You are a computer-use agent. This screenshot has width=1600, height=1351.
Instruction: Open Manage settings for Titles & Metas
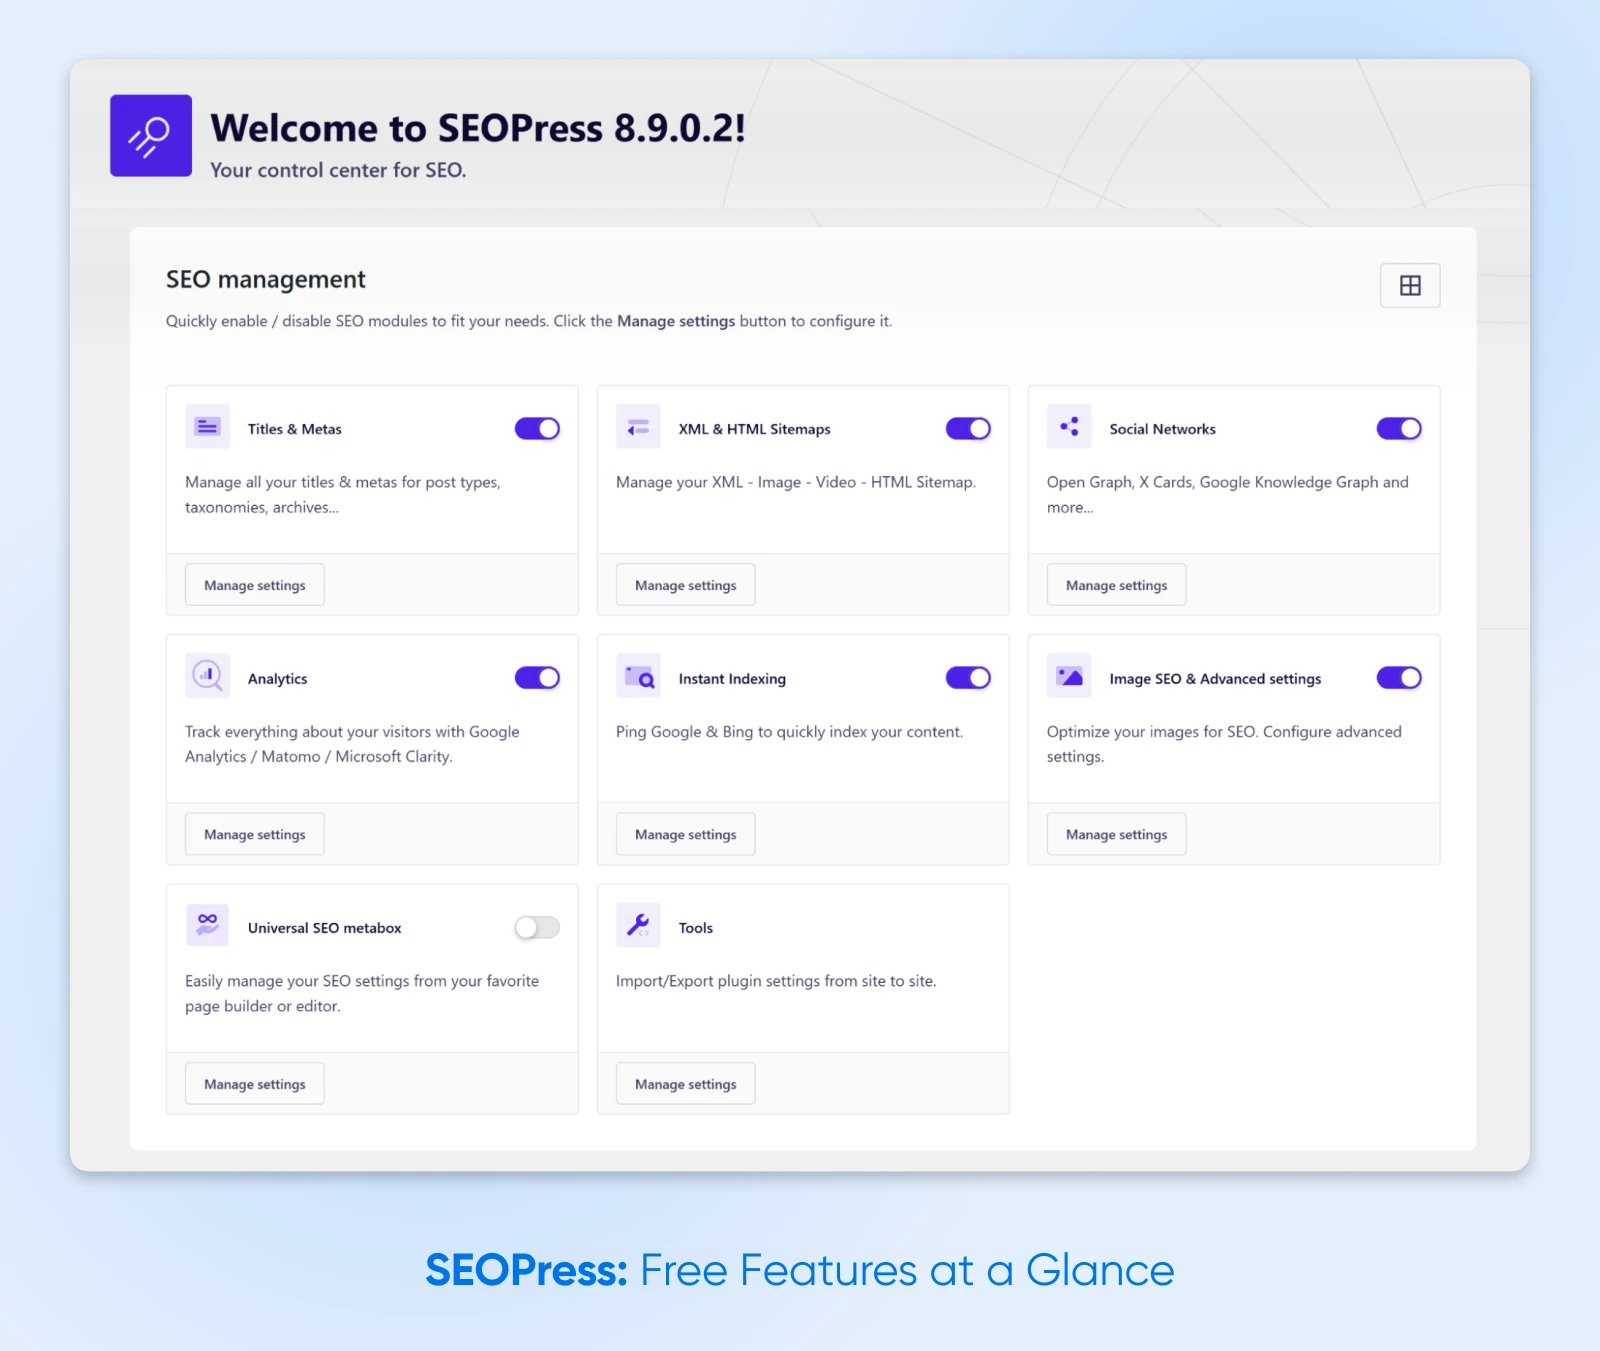255,585
